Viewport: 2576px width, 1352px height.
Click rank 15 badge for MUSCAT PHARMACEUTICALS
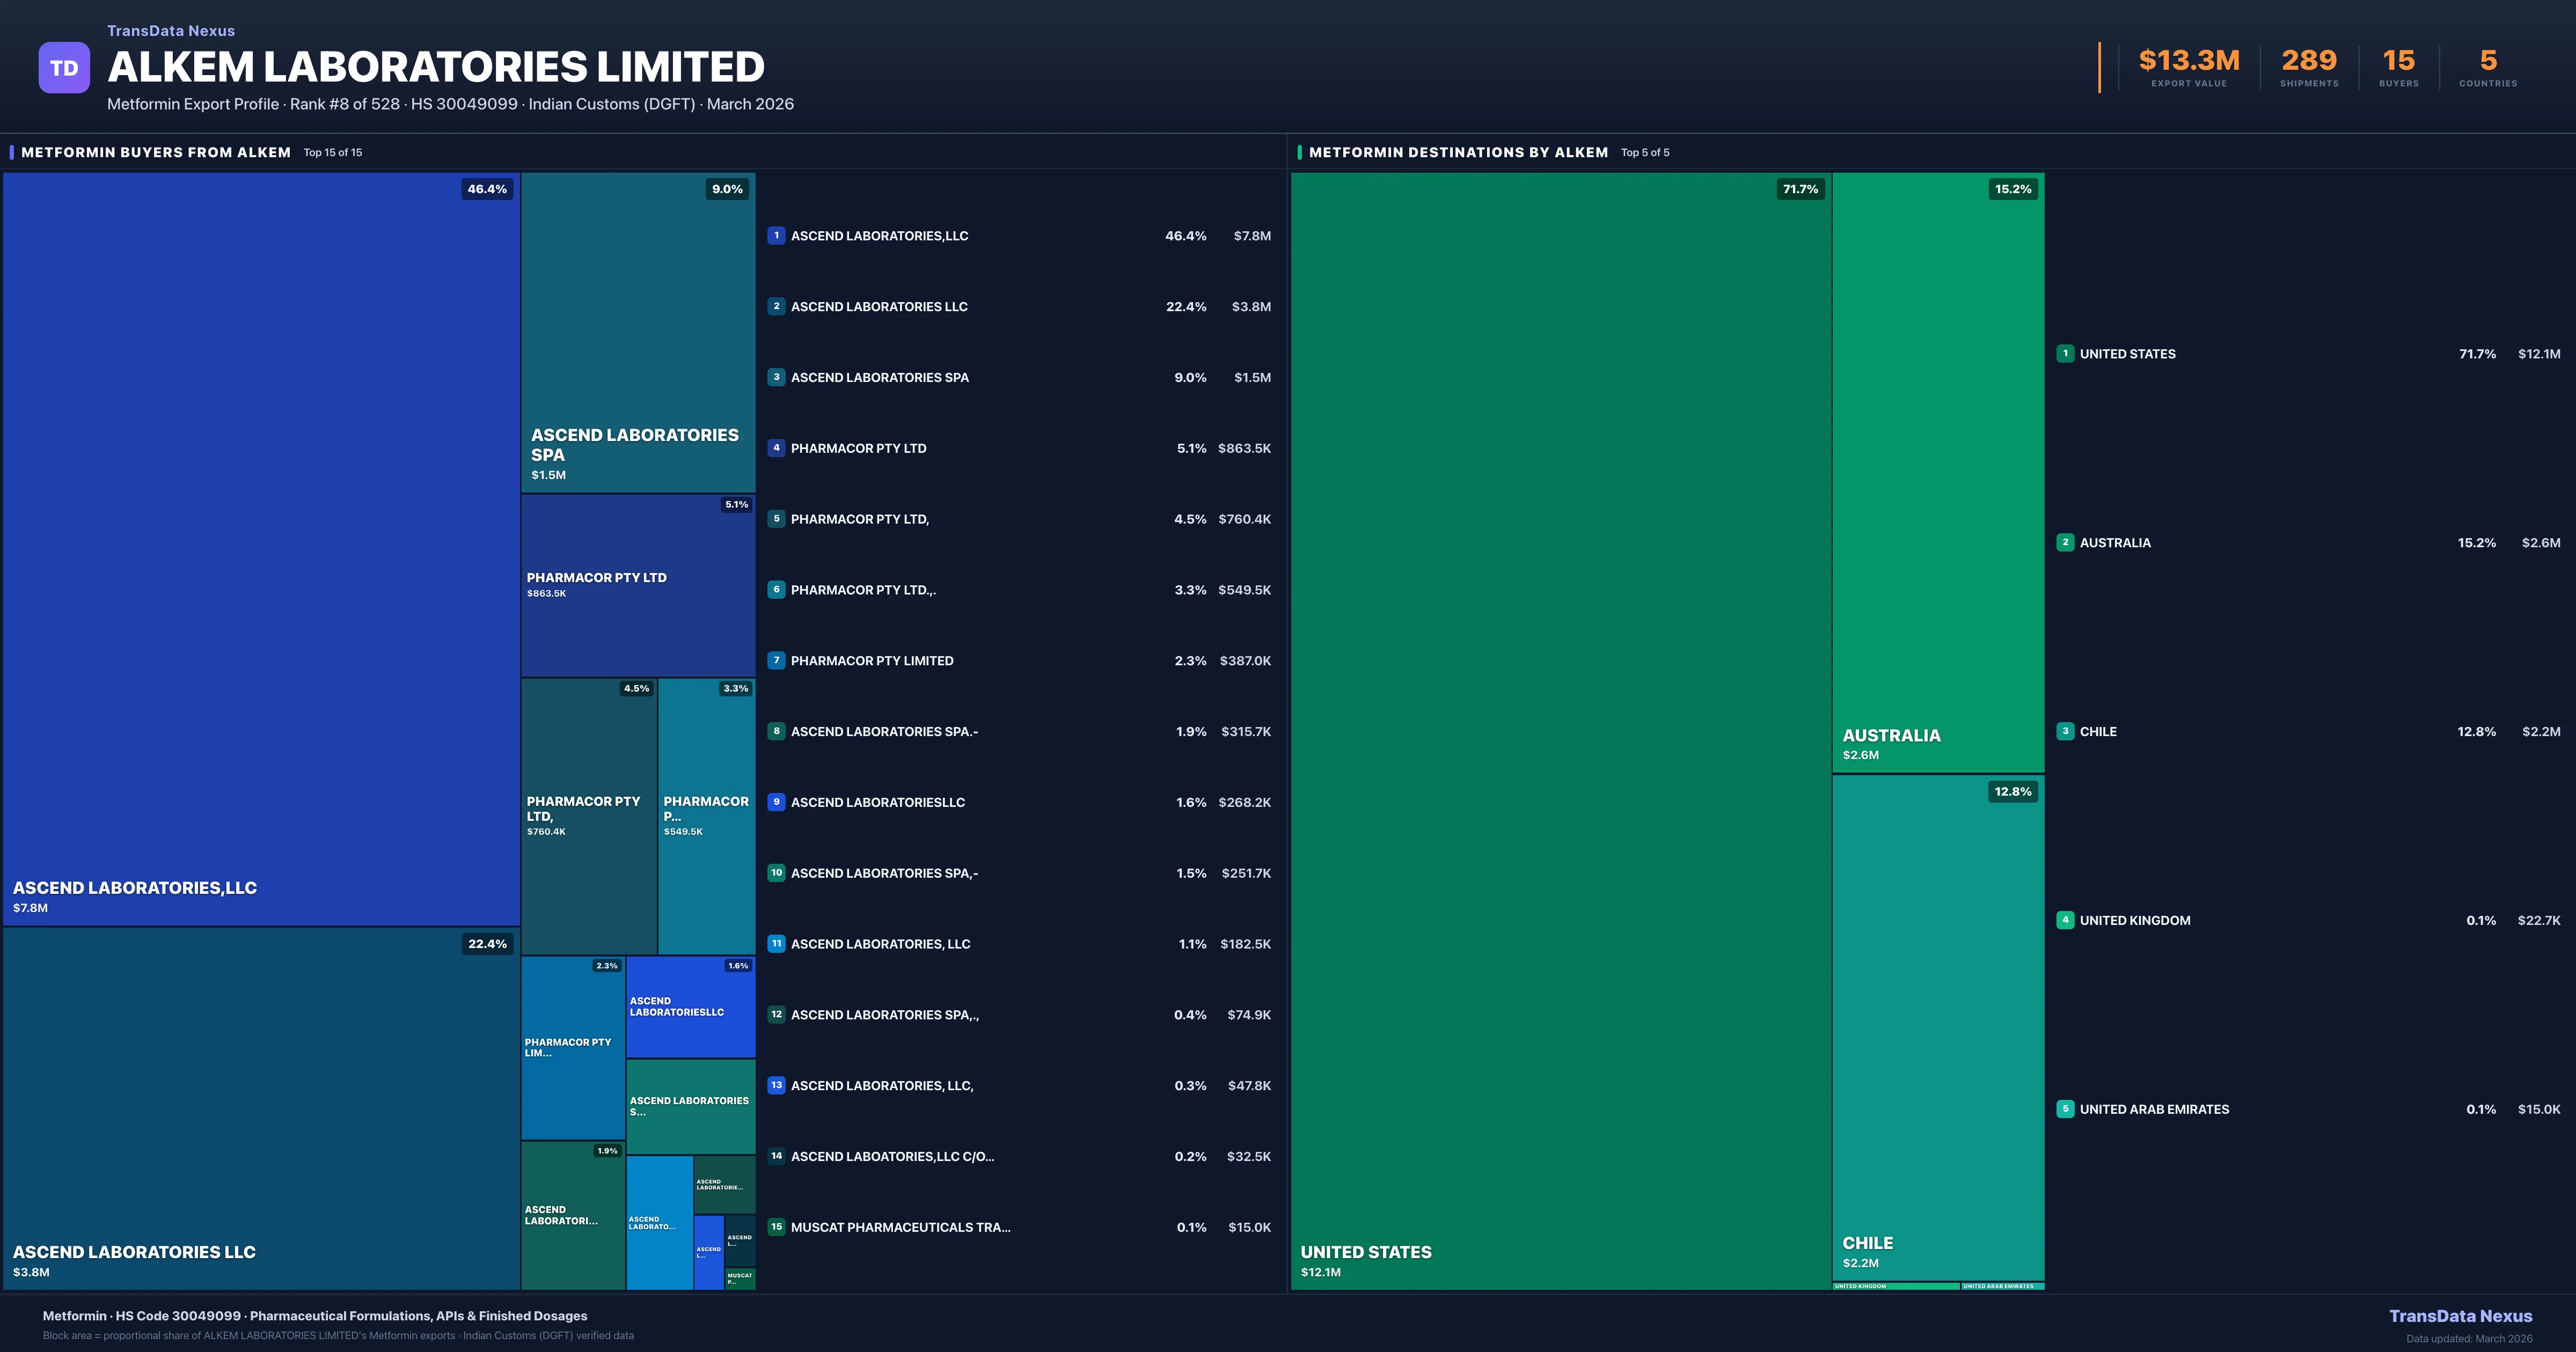pyautogui.click(x=776, y=1227)
